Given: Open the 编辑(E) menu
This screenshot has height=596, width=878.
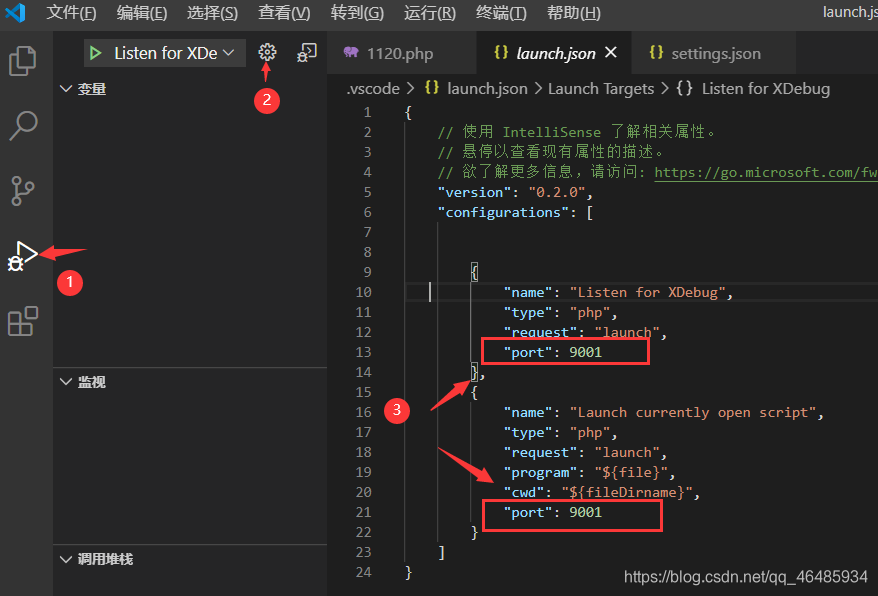Looking at the screenshot, I should pyautogui.click(x=142, y=12).
